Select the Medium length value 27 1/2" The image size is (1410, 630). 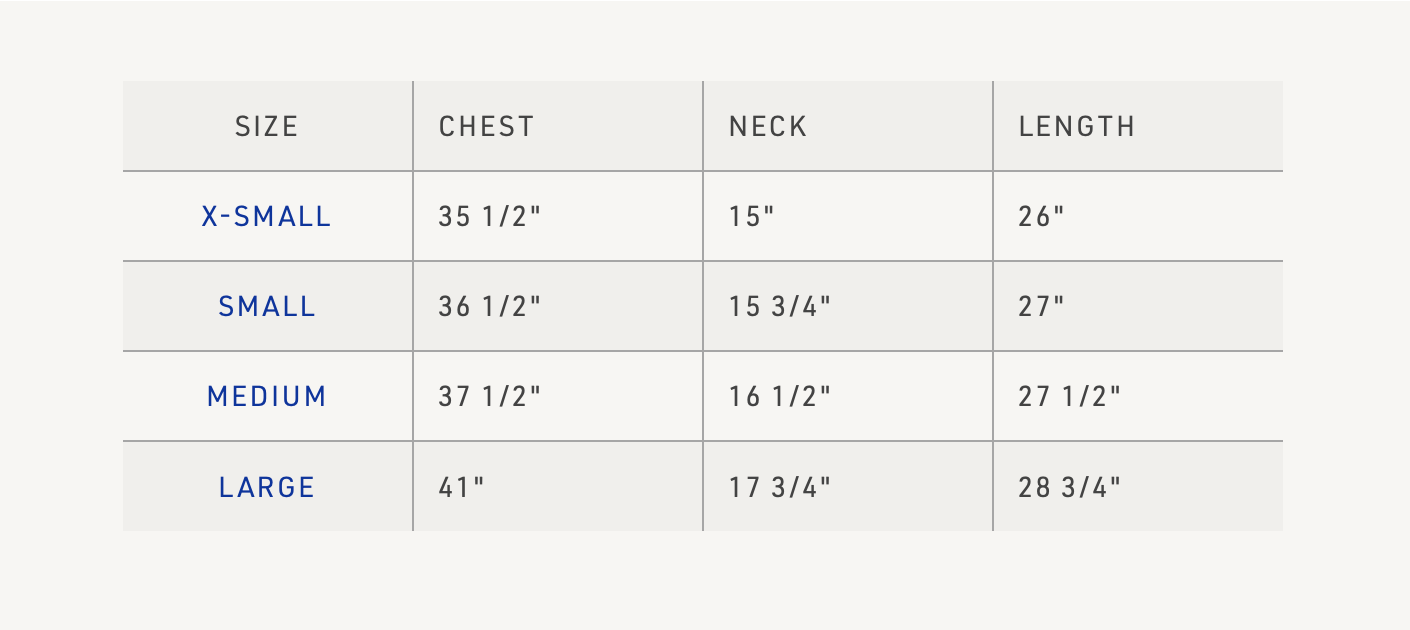click(1070, 397)
